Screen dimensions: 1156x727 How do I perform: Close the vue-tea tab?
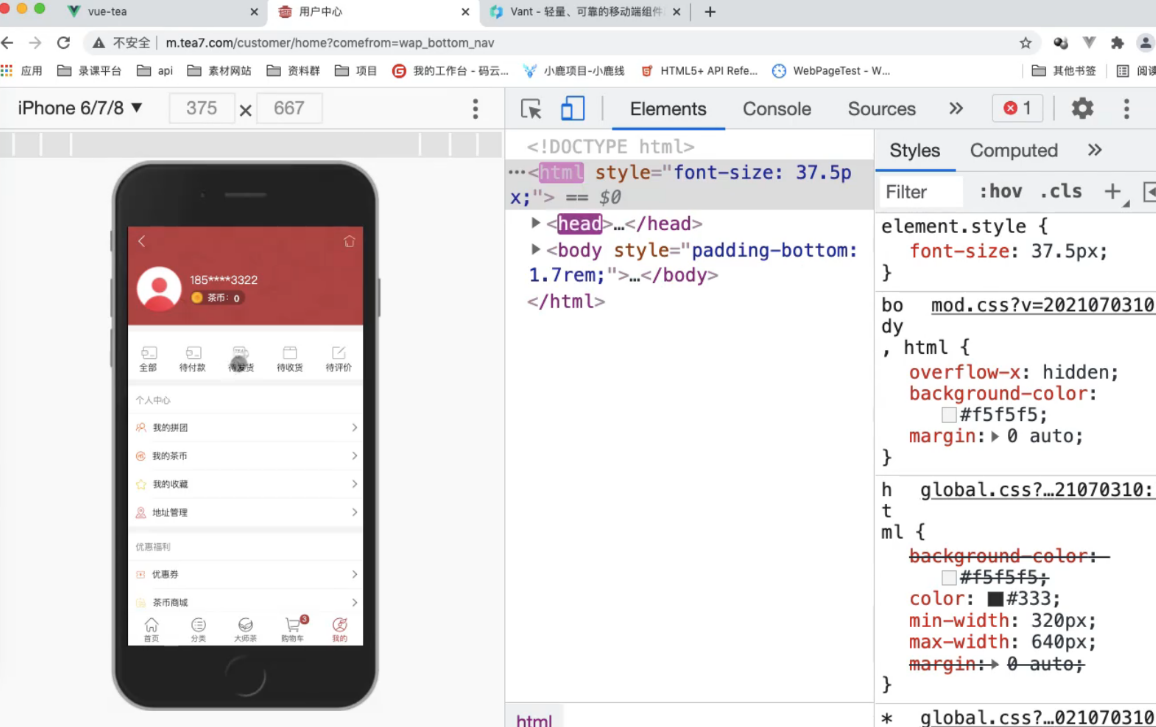(x=254, y=12)
